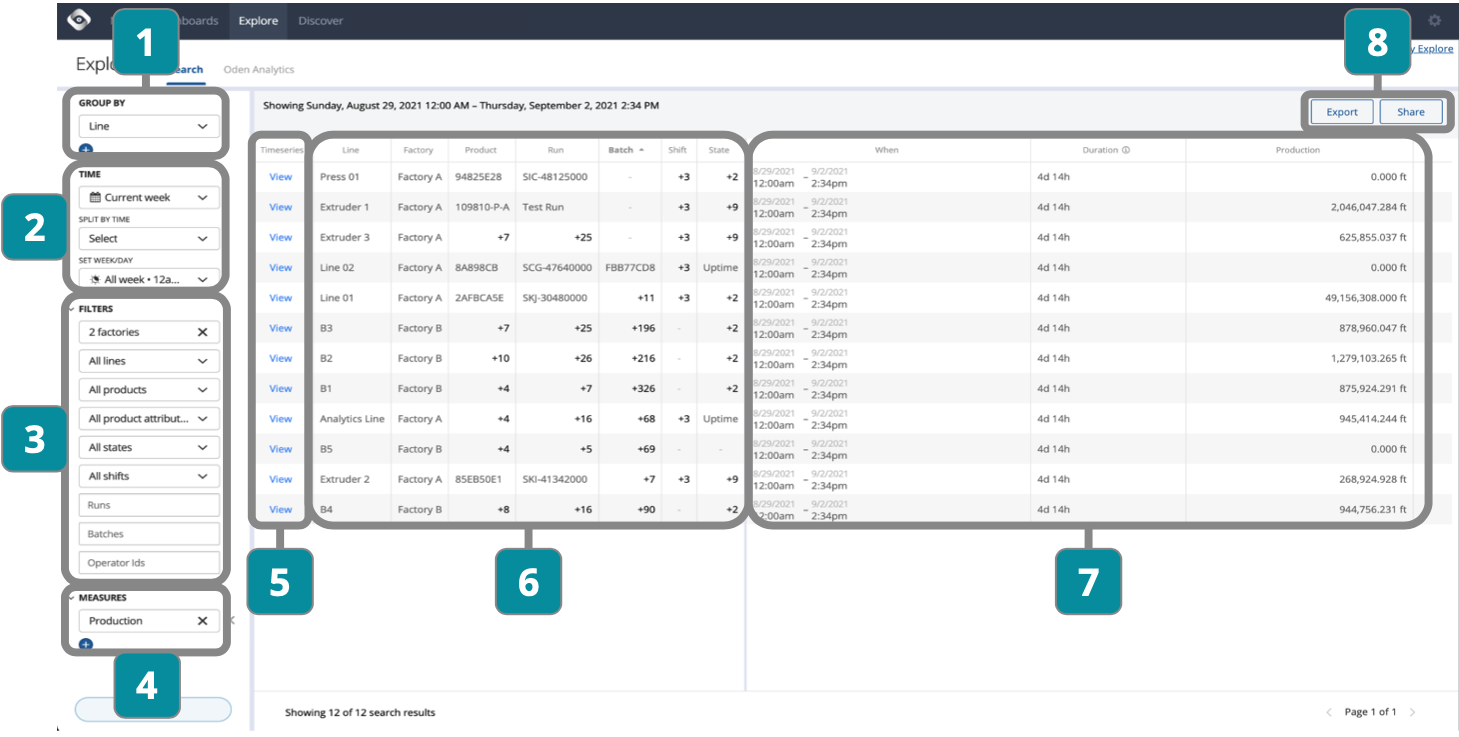Open the Group By Line dropdown
The image size is (1459, 737).
pyautogui.click(x=148, y=127)
